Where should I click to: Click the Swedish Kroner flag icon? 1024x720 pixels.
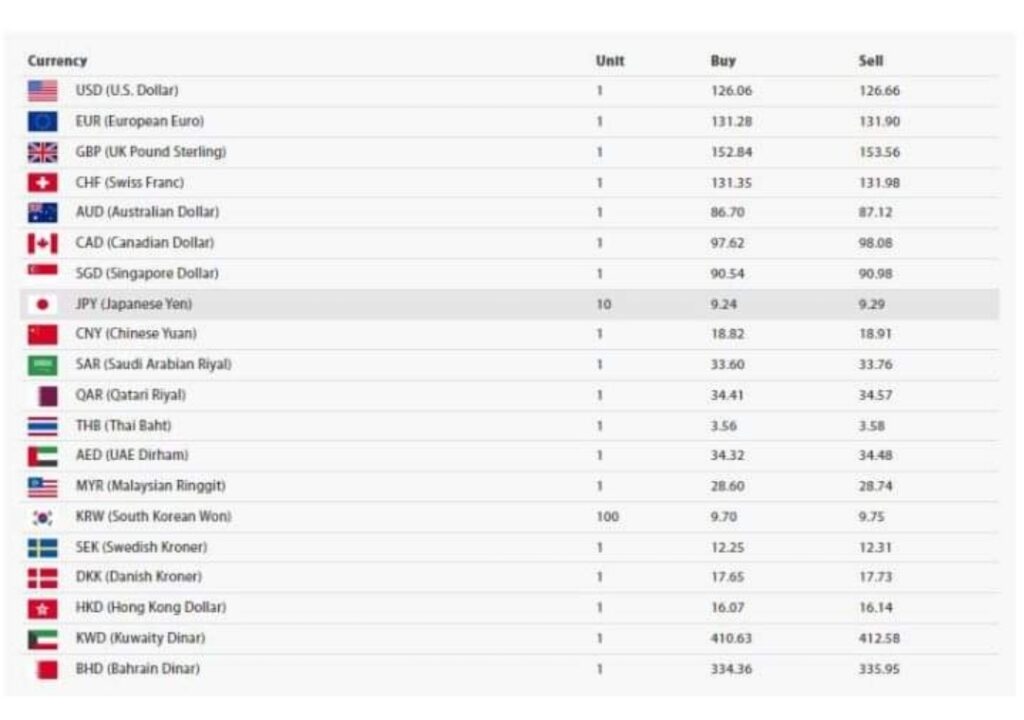point(42,548)
